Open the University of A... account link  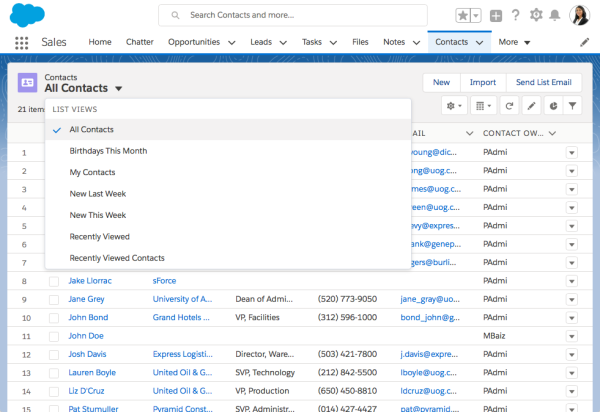tap(182, 300)
